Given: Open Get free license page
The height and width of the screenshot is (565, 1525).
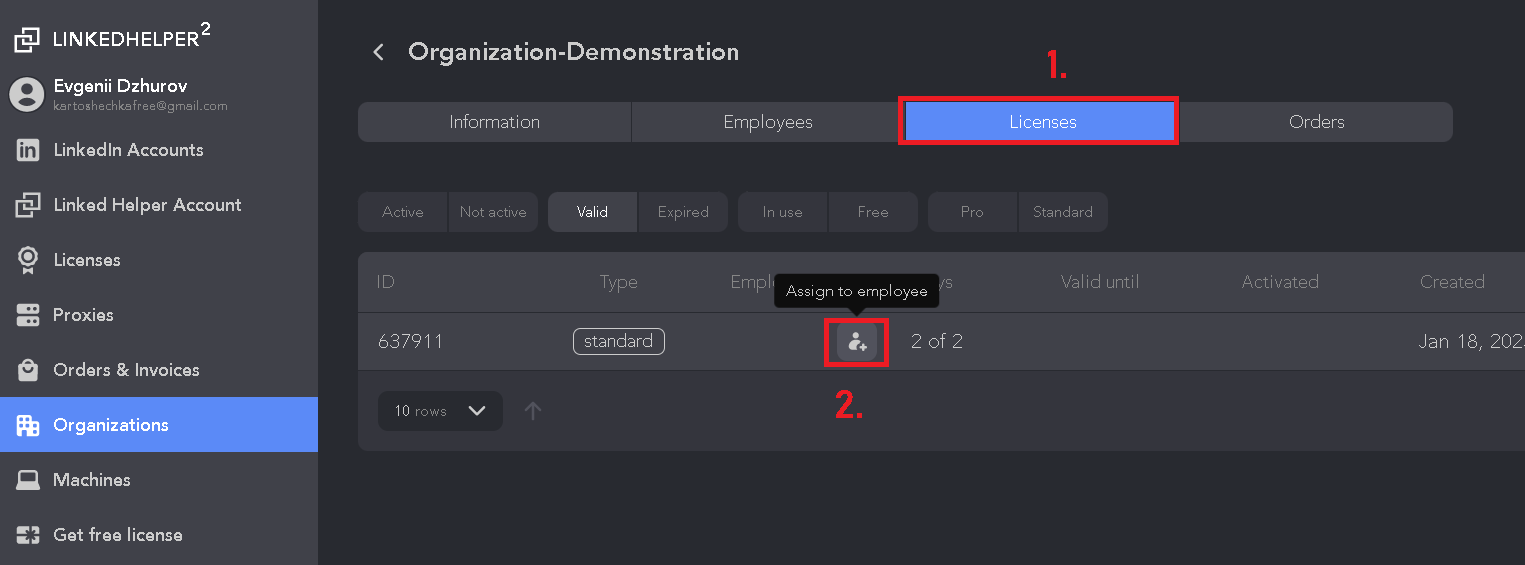Looking at the screenshot, I should click(x=159, y=535).
